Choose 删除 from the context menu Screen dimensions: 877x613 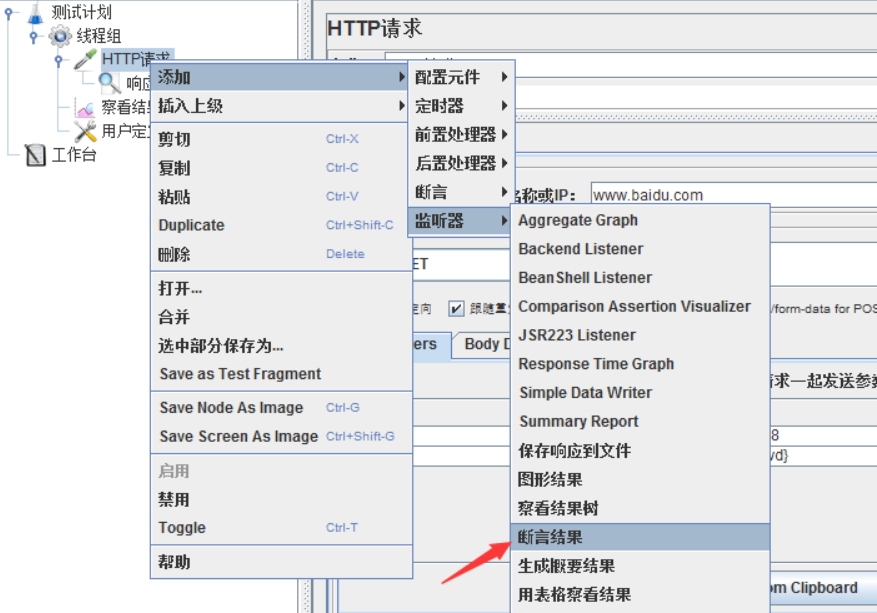point(281,254)
